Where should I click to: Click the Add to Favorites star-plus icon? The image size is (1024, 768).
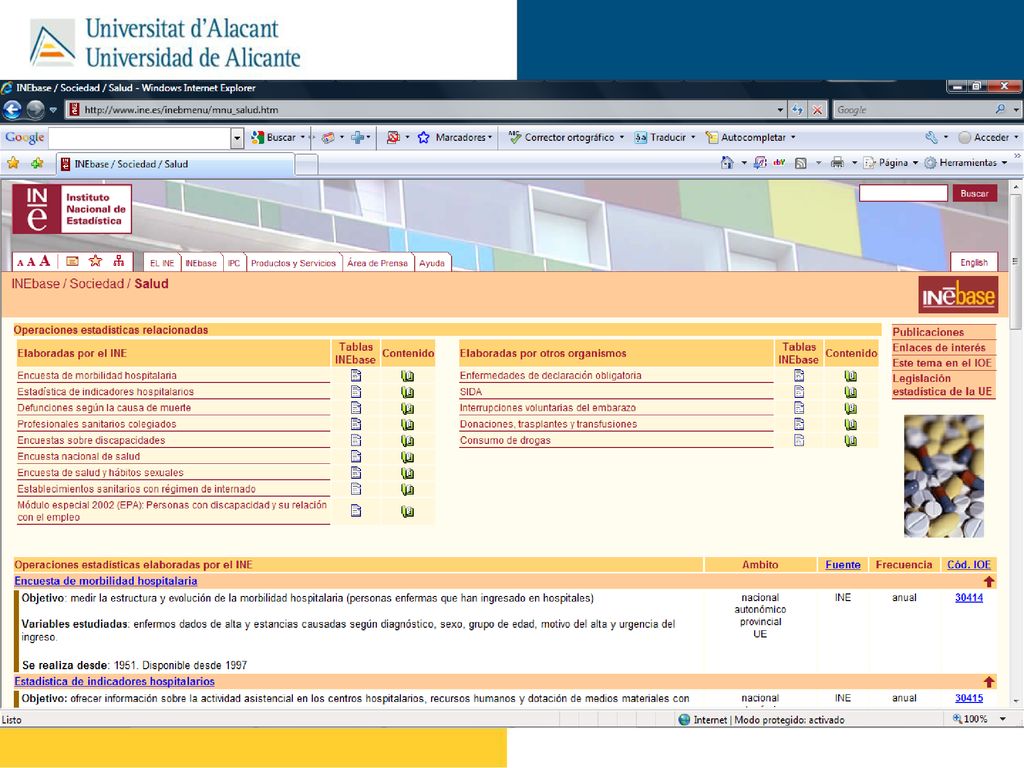click(37, 163)
